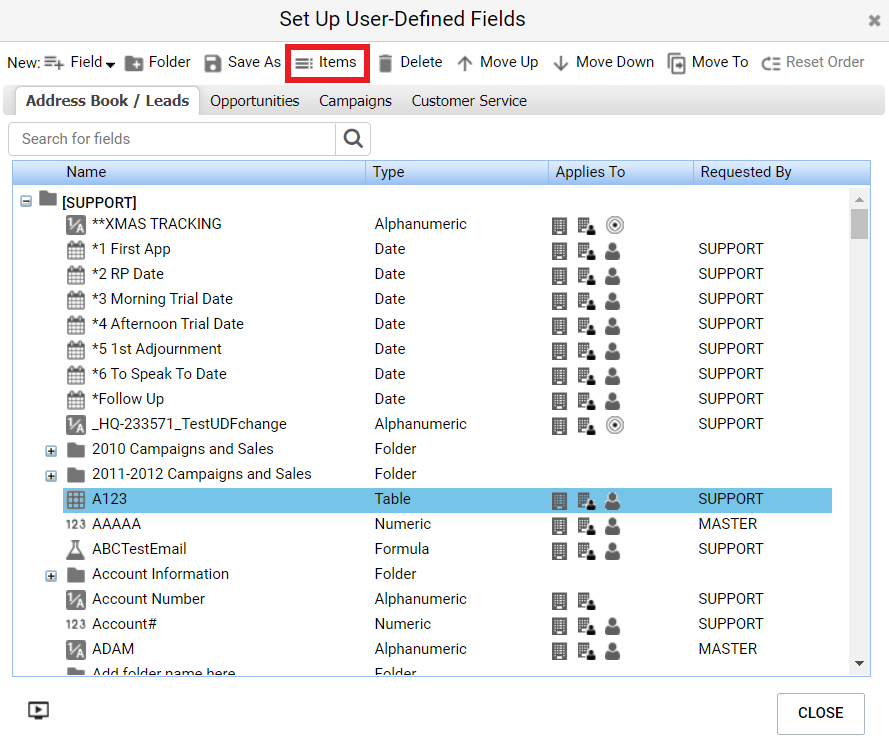Open the New Field dropdown

click(92, 63)
